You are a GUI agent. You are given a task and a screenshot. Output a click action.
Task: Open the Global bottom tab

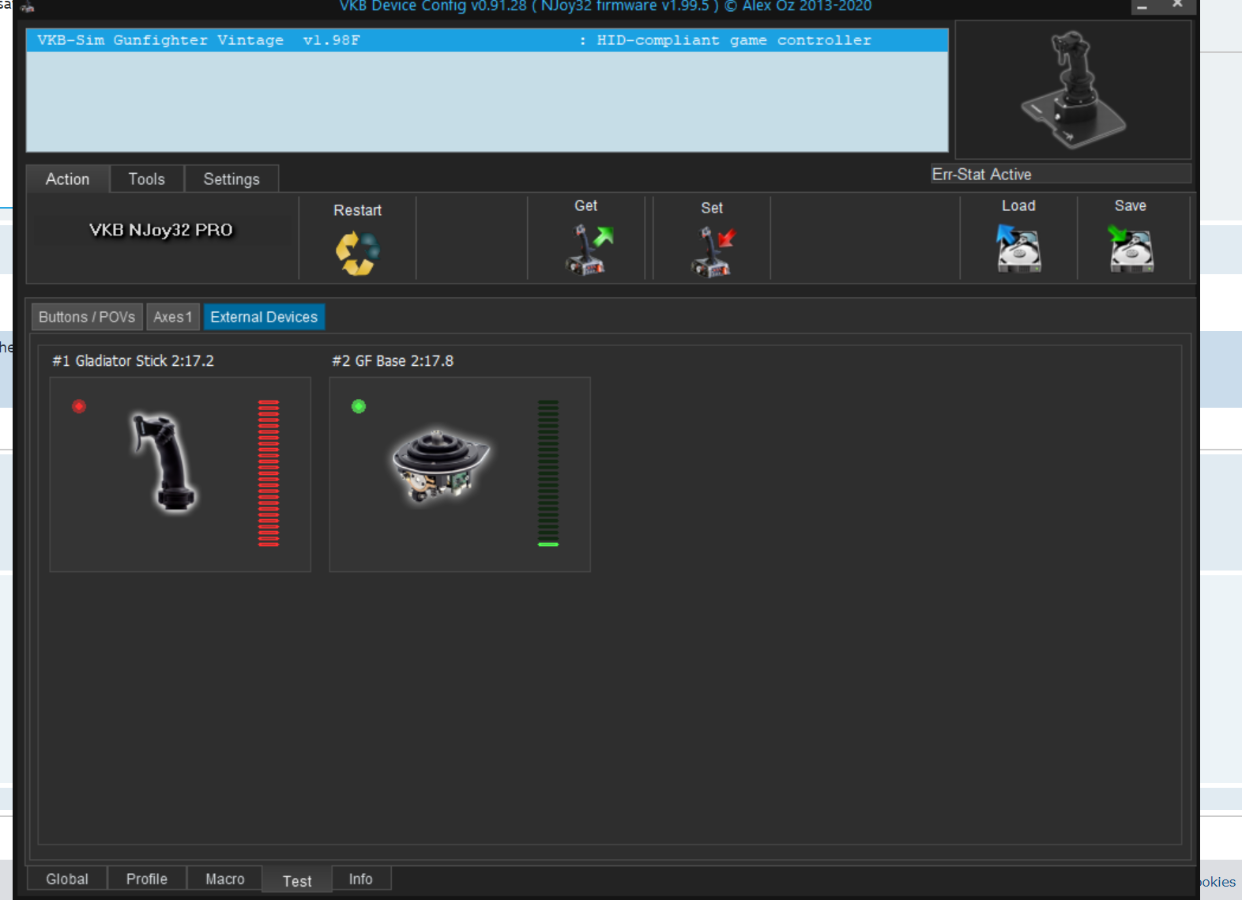coord(67,879)
